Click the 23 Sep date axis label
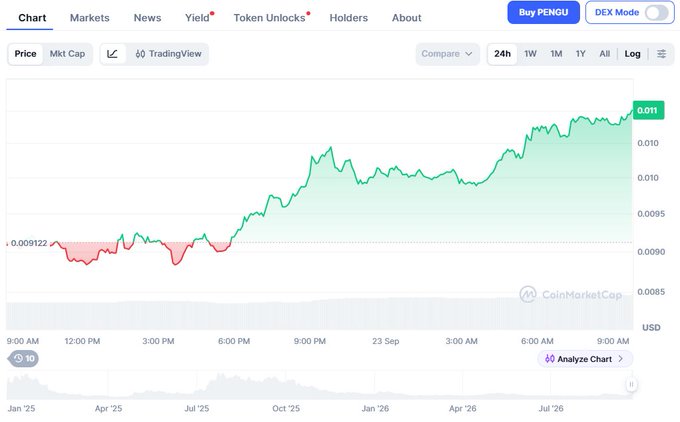 click(386, 341)
